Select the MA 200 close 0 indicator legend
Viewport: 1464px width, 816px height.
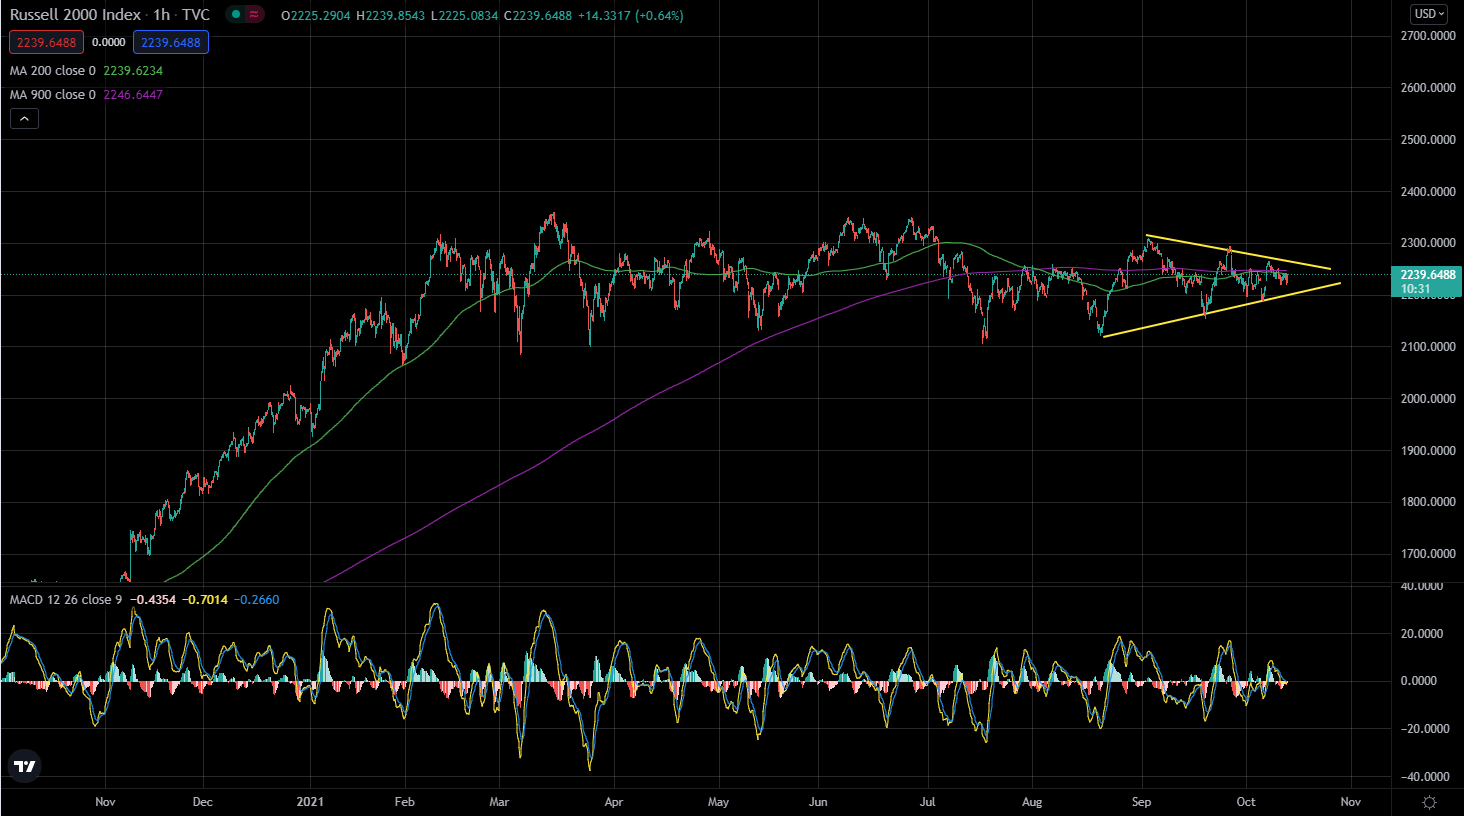[x=53, y=71]
